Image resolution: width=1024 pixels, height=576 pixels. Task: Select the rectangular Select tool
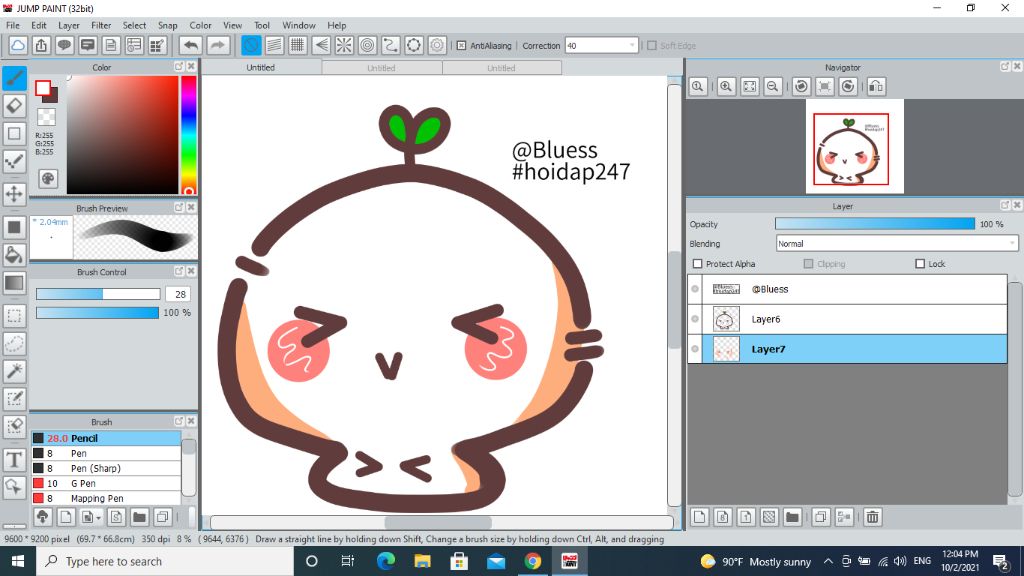14,316
